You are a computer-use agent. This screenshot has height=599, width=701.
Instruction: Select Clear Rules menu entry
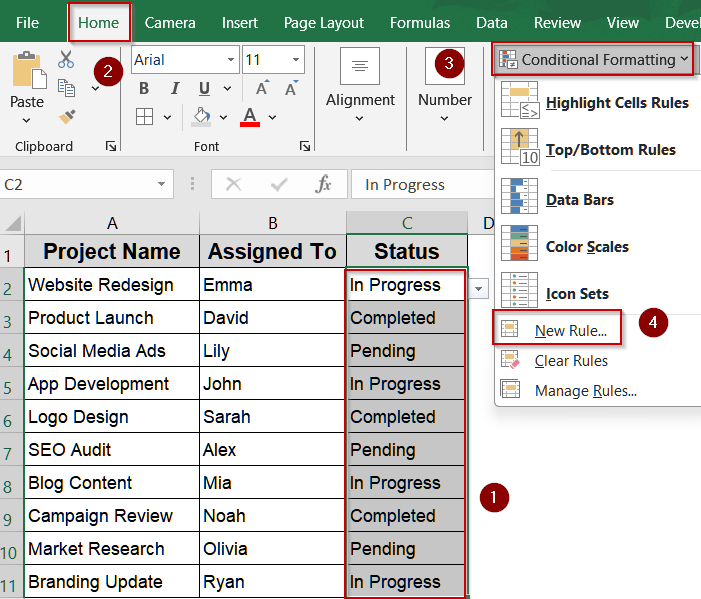pyautogui.click(x=571, y=361)
